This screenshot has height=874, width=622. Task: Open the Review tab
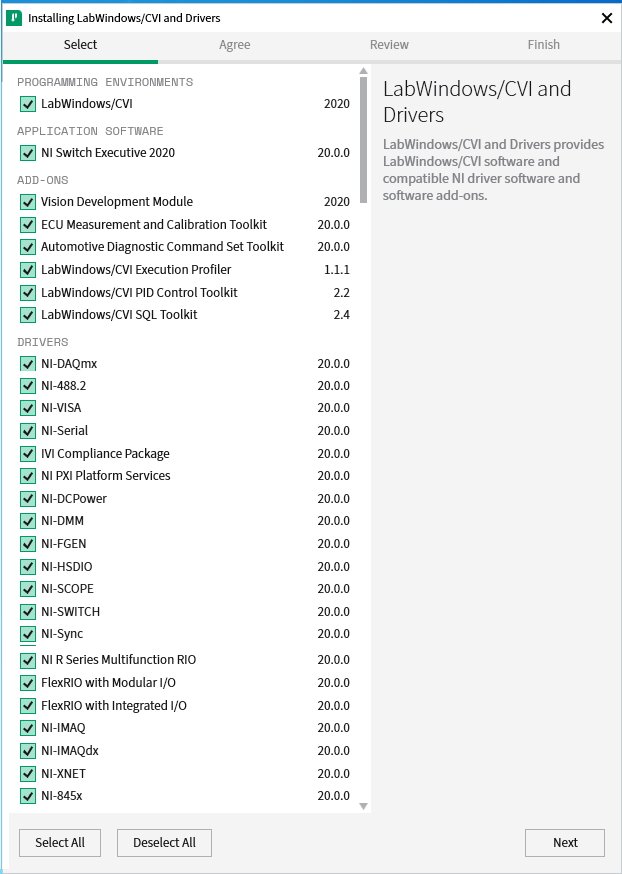click(389, 45)
